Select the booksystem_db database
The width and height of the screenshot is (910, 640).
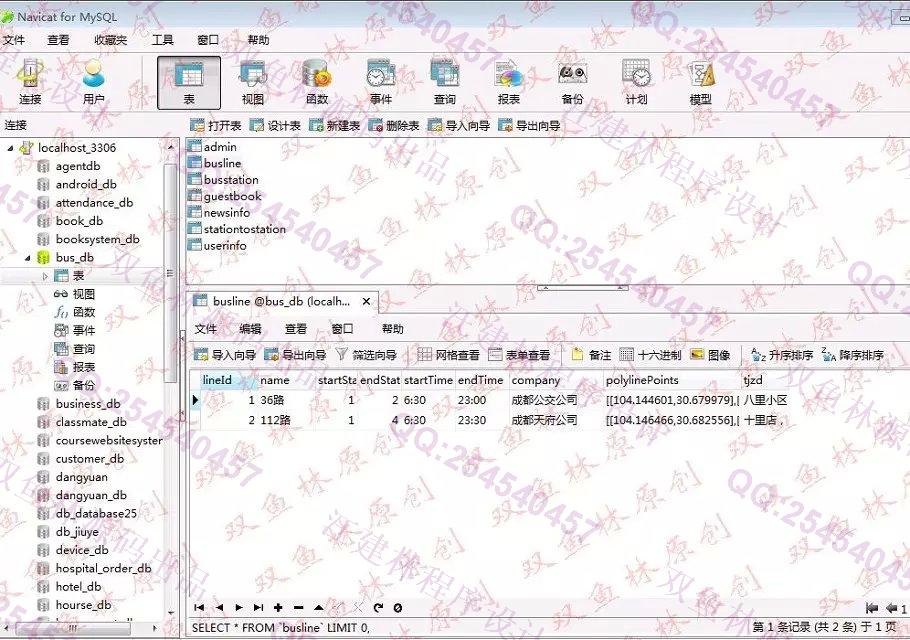pyautogui.click(x=88, y=240)
